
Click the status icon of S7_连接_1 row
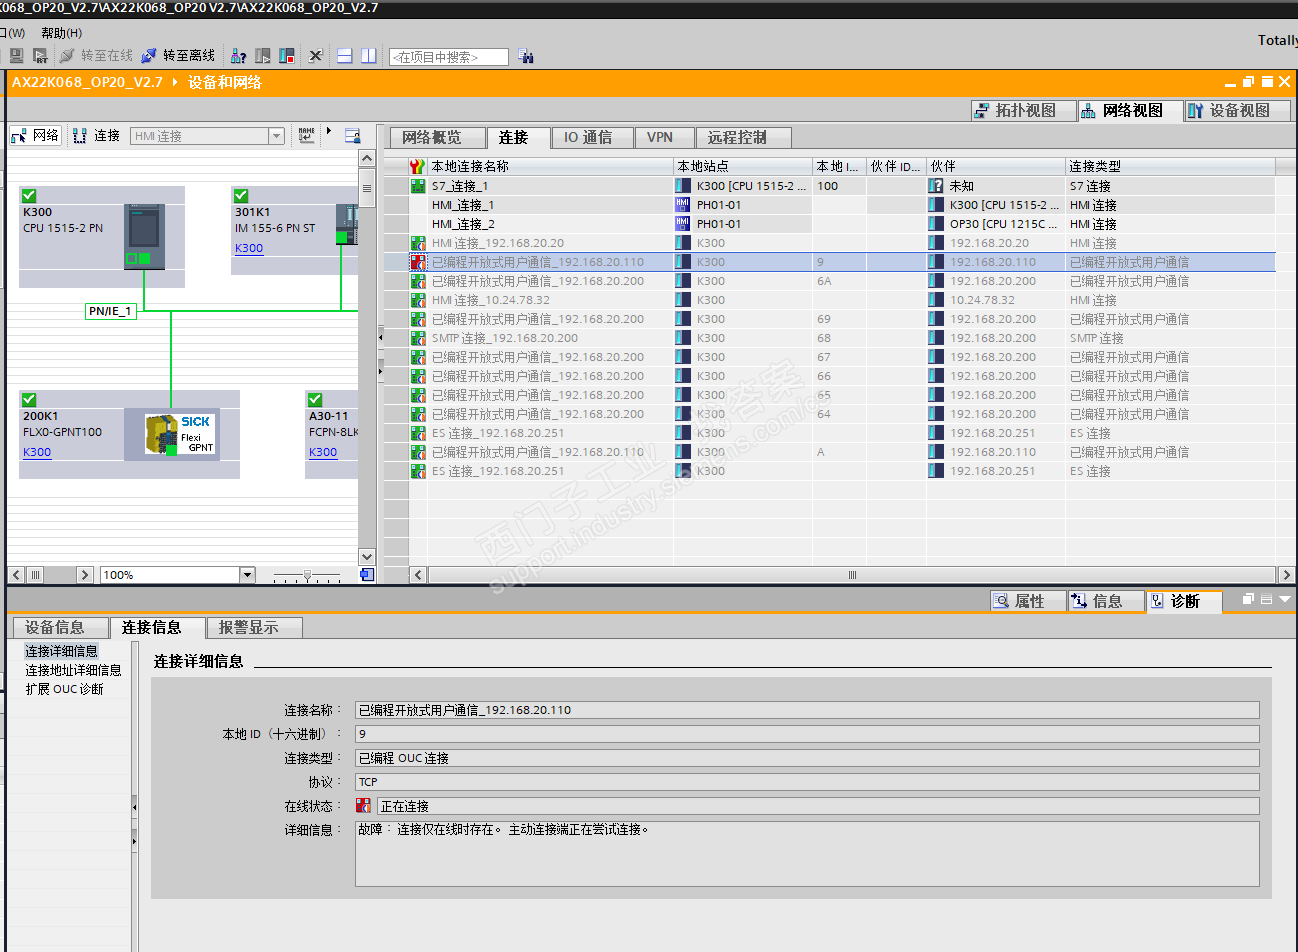tap(418, 186)
